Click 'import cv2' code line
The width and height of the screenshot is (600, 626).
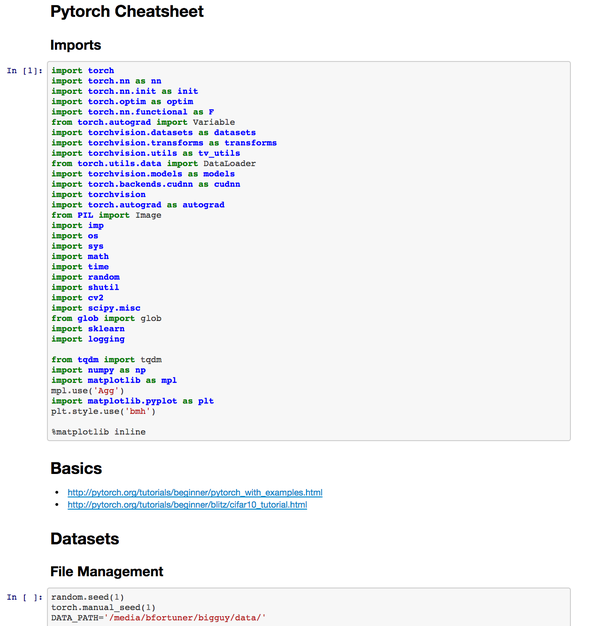tap(77, 298)
